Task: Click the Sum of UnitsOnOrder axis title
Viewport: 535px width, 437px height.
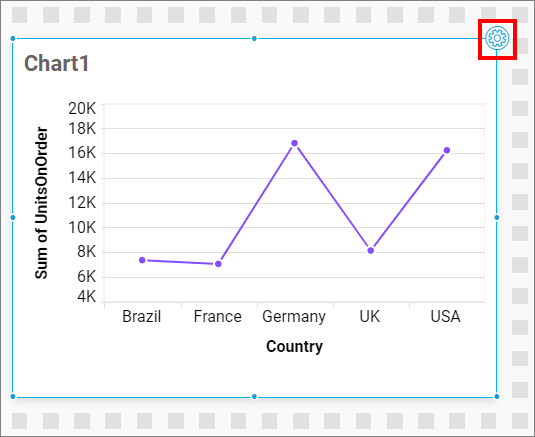Action: (41, 203)
